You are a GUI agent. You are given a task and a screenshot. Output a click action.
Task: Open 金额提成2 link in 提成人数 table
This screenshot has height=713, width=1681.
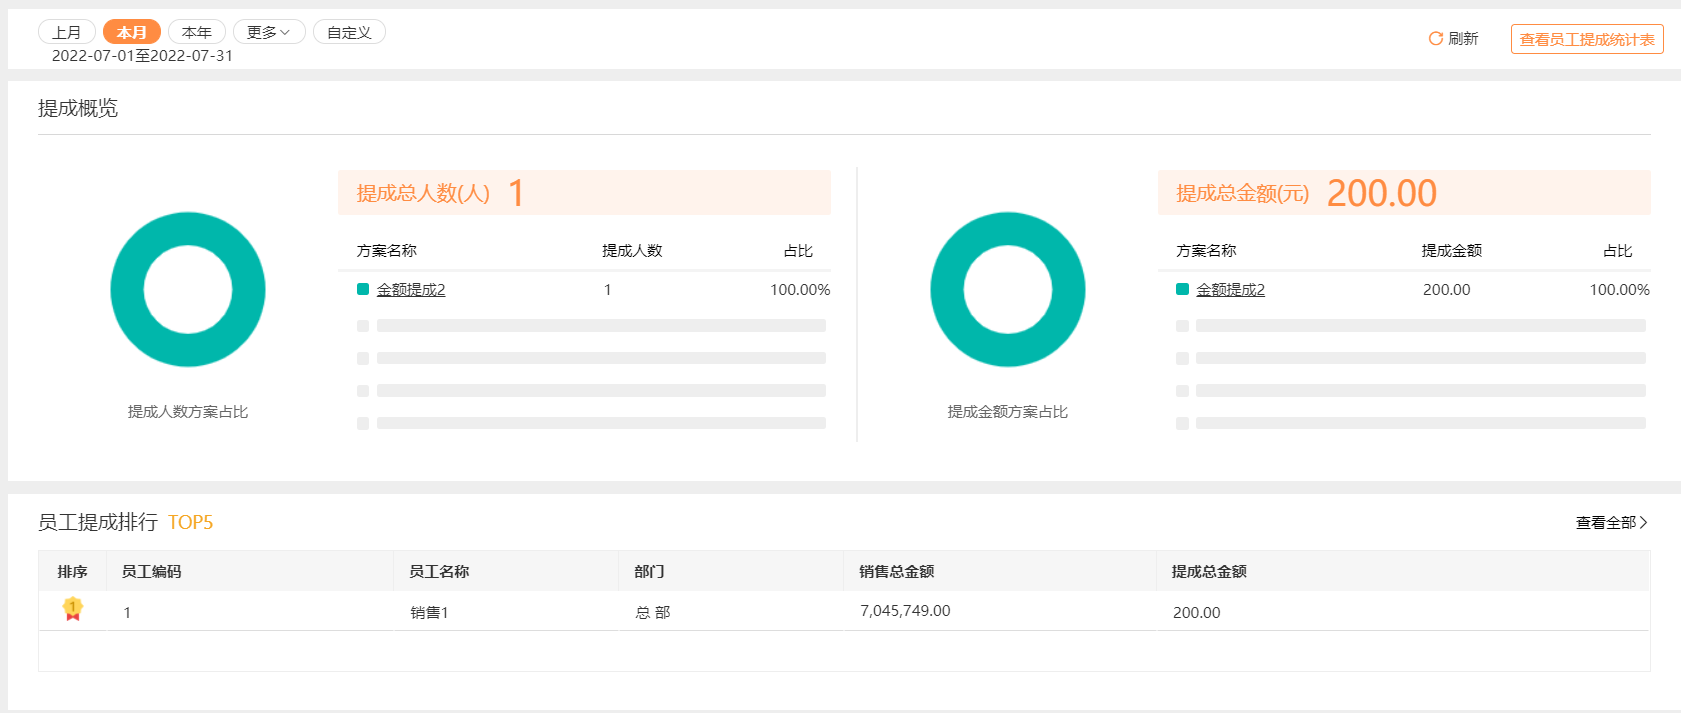411,290
